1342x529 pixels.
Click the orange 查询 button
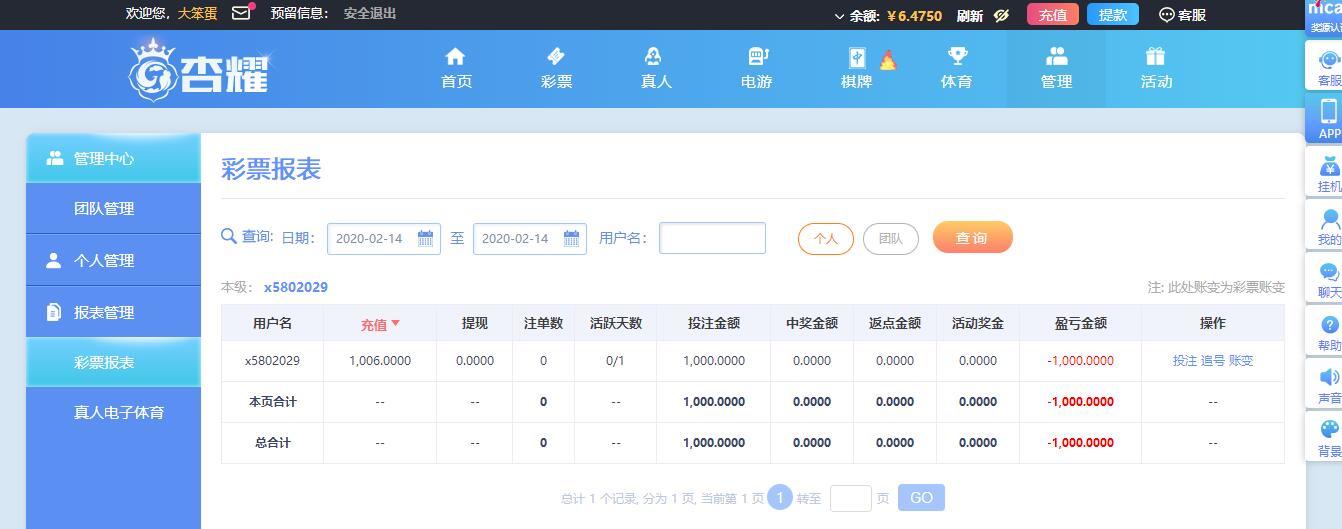point(972,237)
